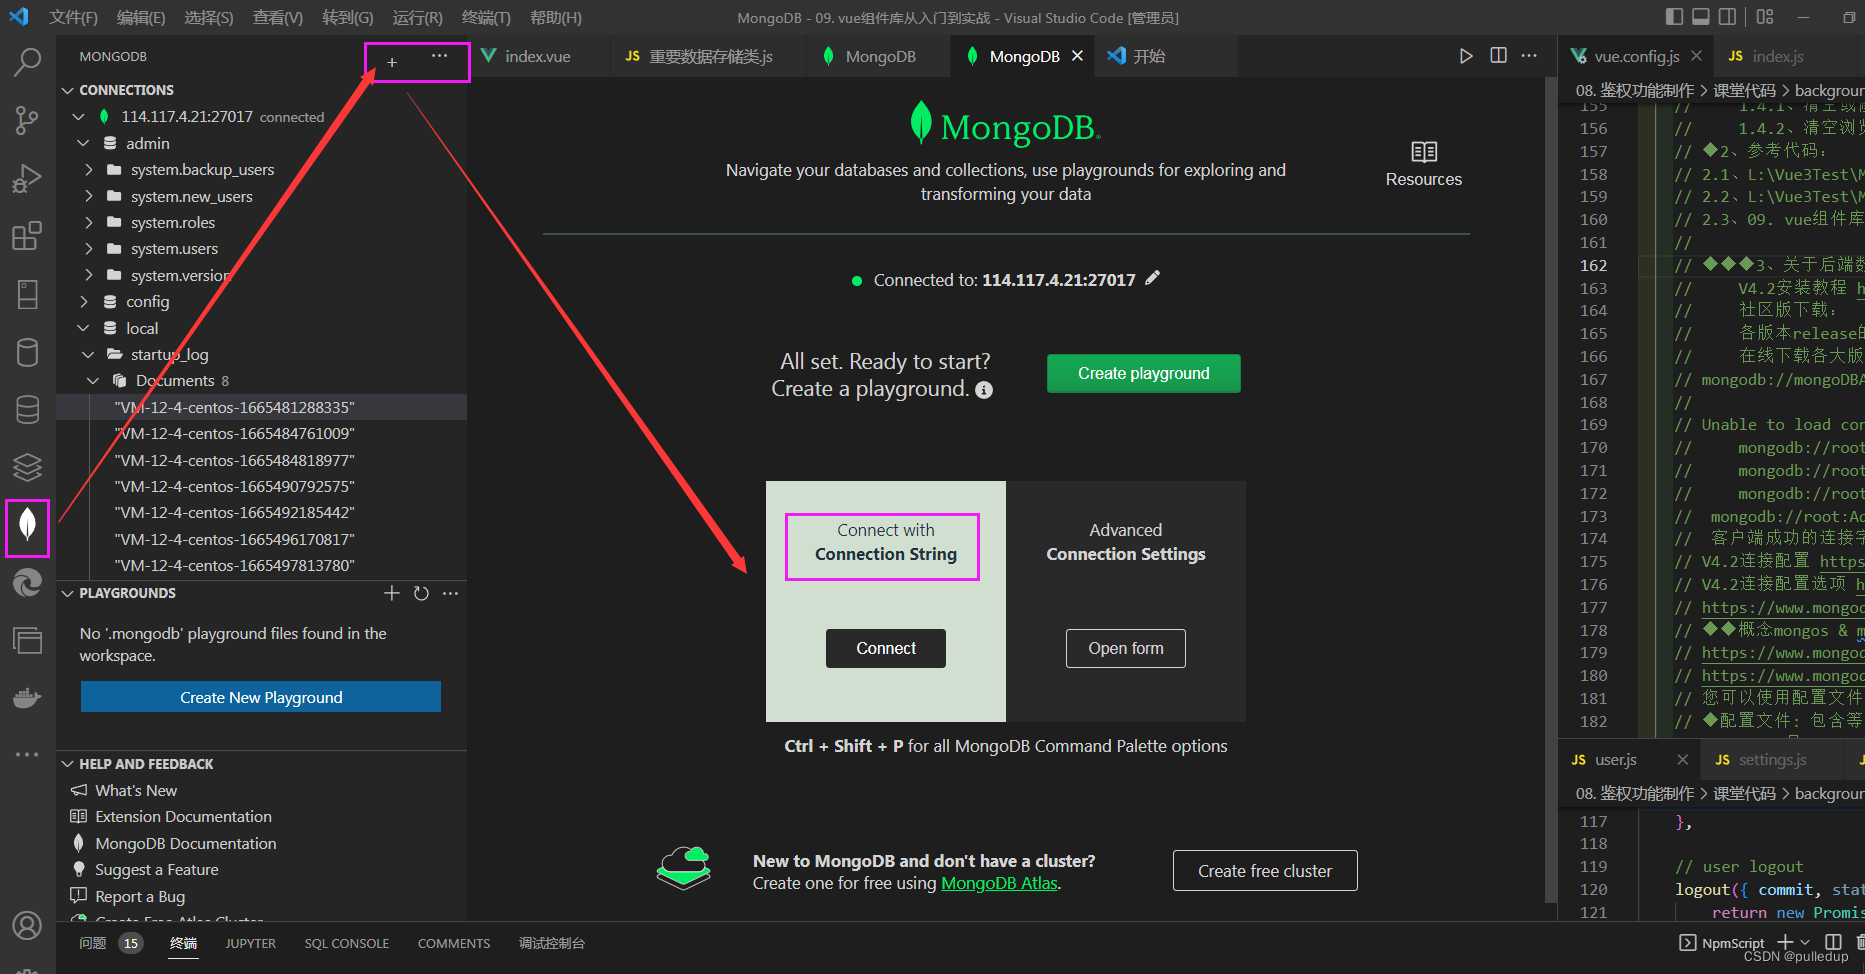This screenshot has height=974, width=1865.
Task: Open document VM-12-4-centos-1665484761009
Action: 235,433
